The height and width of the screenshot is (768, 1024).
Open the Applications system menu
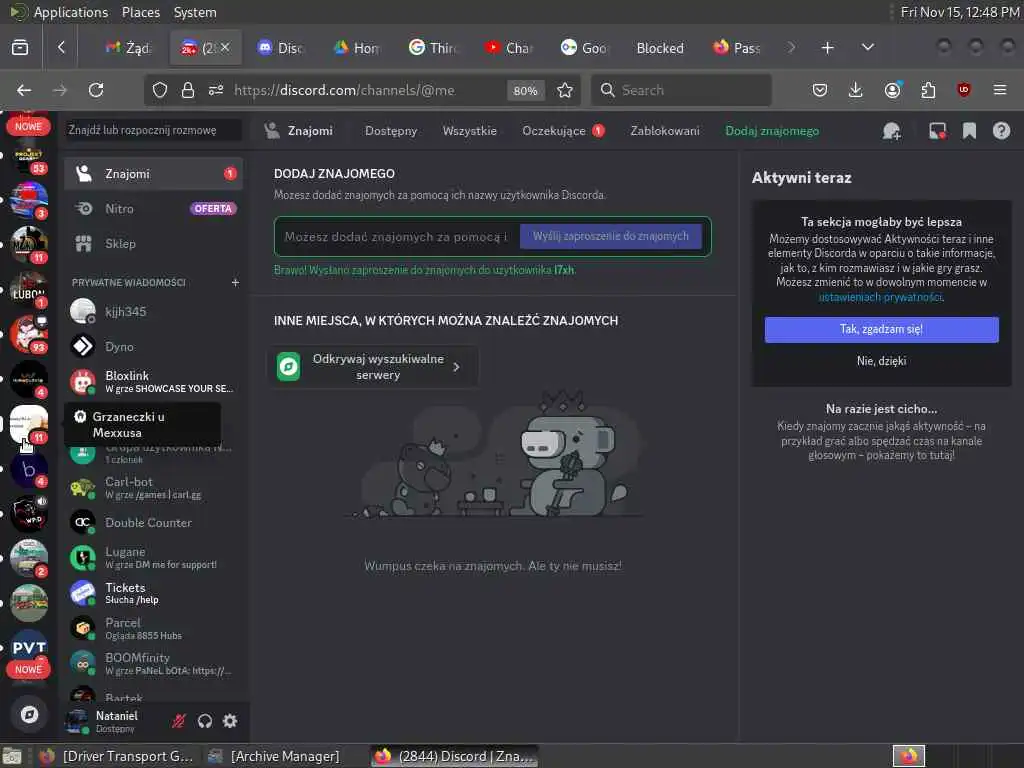tap(71, 12)
